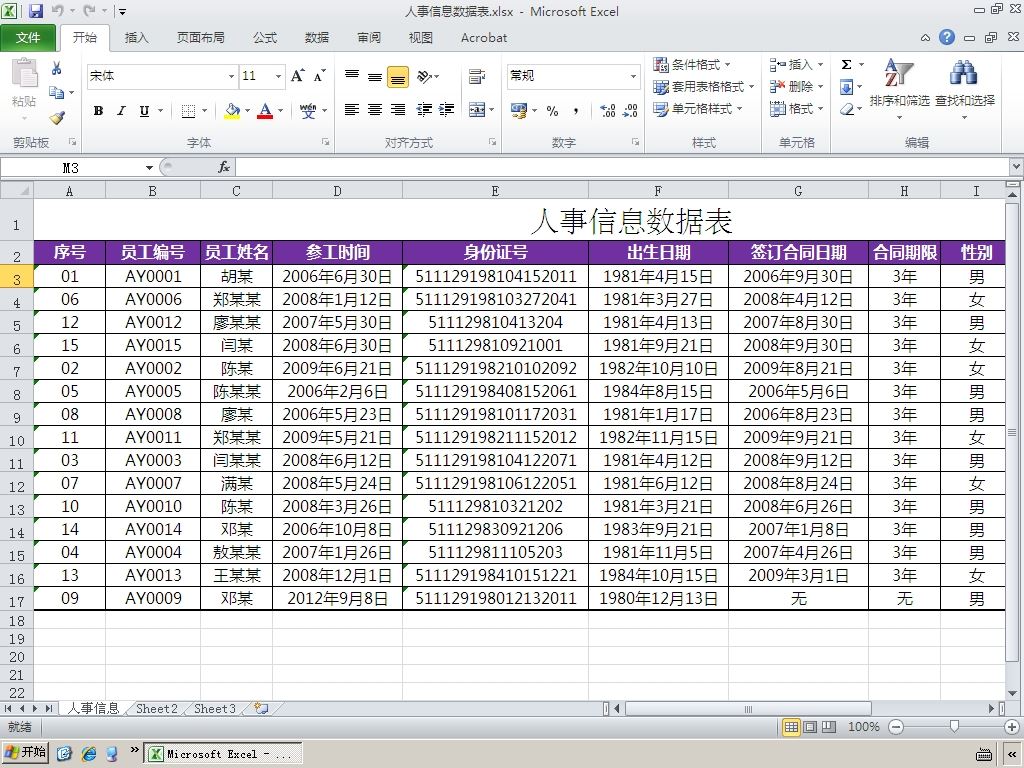Open the Sheet3 worksheet tab
Screen dimensions: 1024x768
(x=215, y=709)
